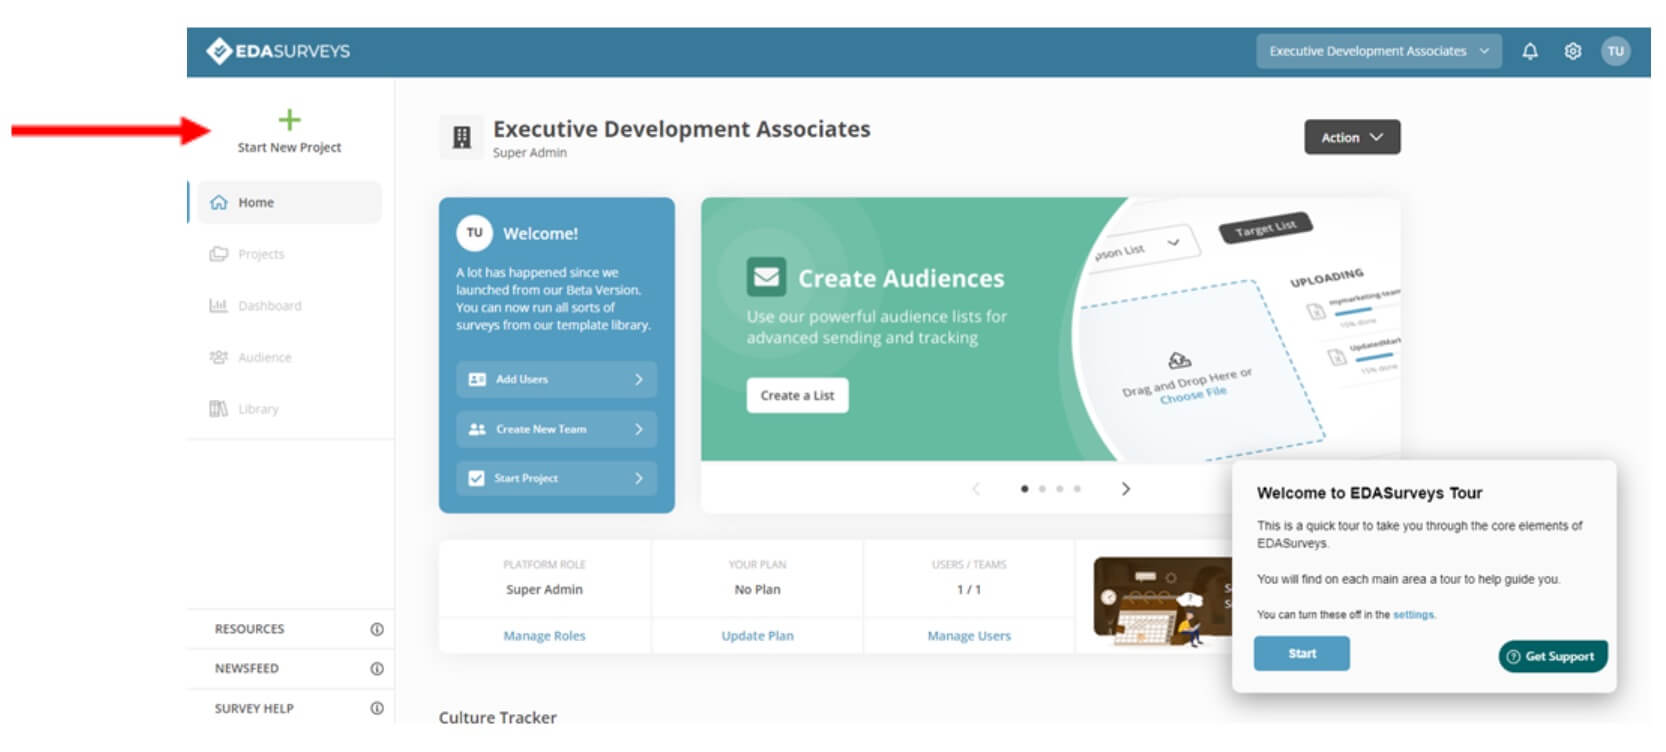
Task: Click the No Plan value text
Action: (x=757, y=590)
